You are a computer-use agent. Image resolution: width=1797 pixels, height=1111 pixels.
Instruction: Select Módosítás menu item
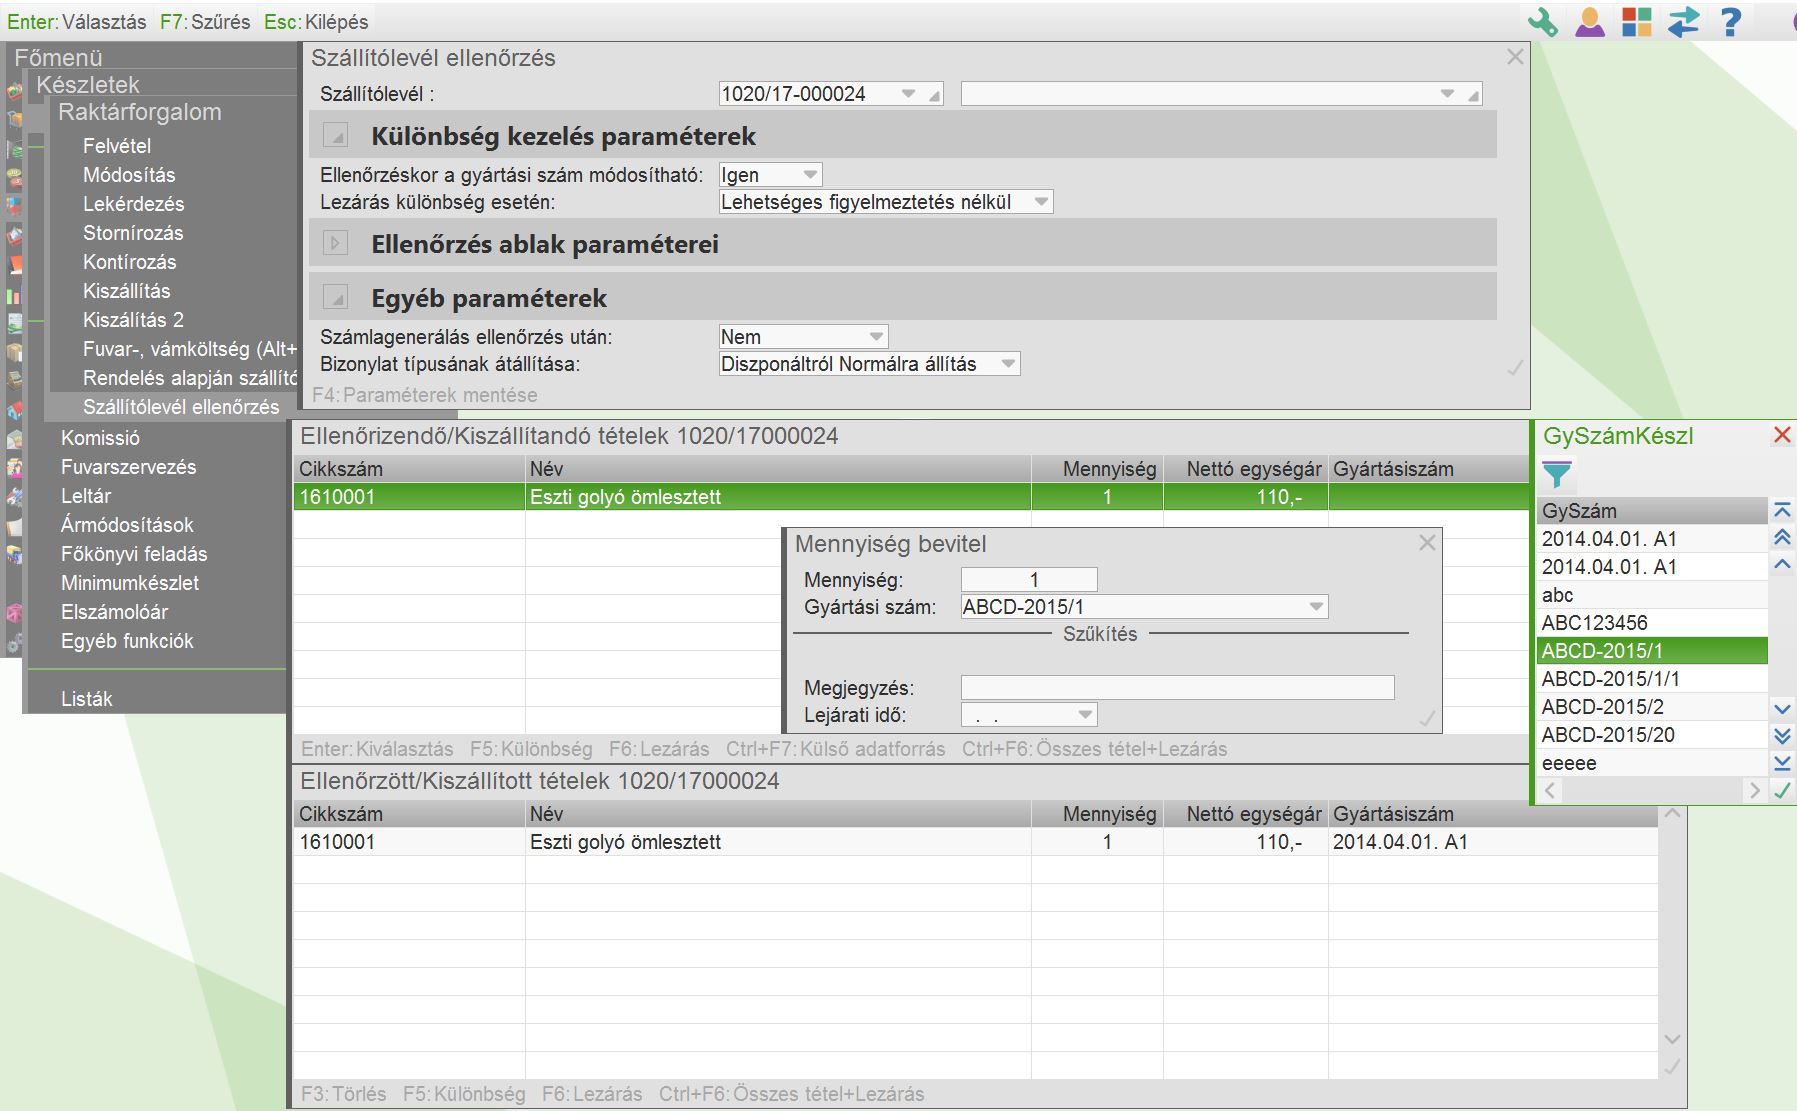129,175
